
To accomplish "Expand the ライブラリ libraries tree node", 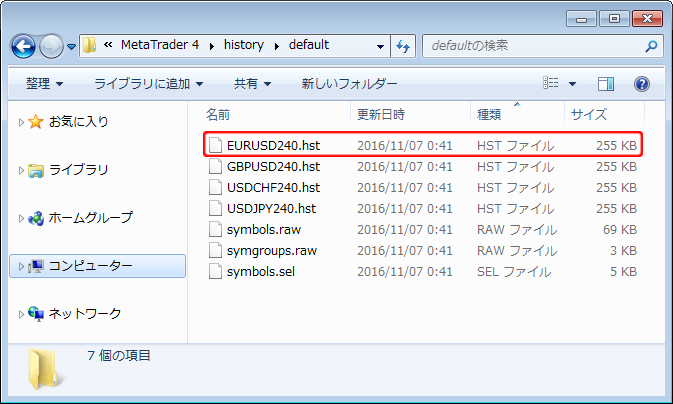I will [x=21, y=170].
